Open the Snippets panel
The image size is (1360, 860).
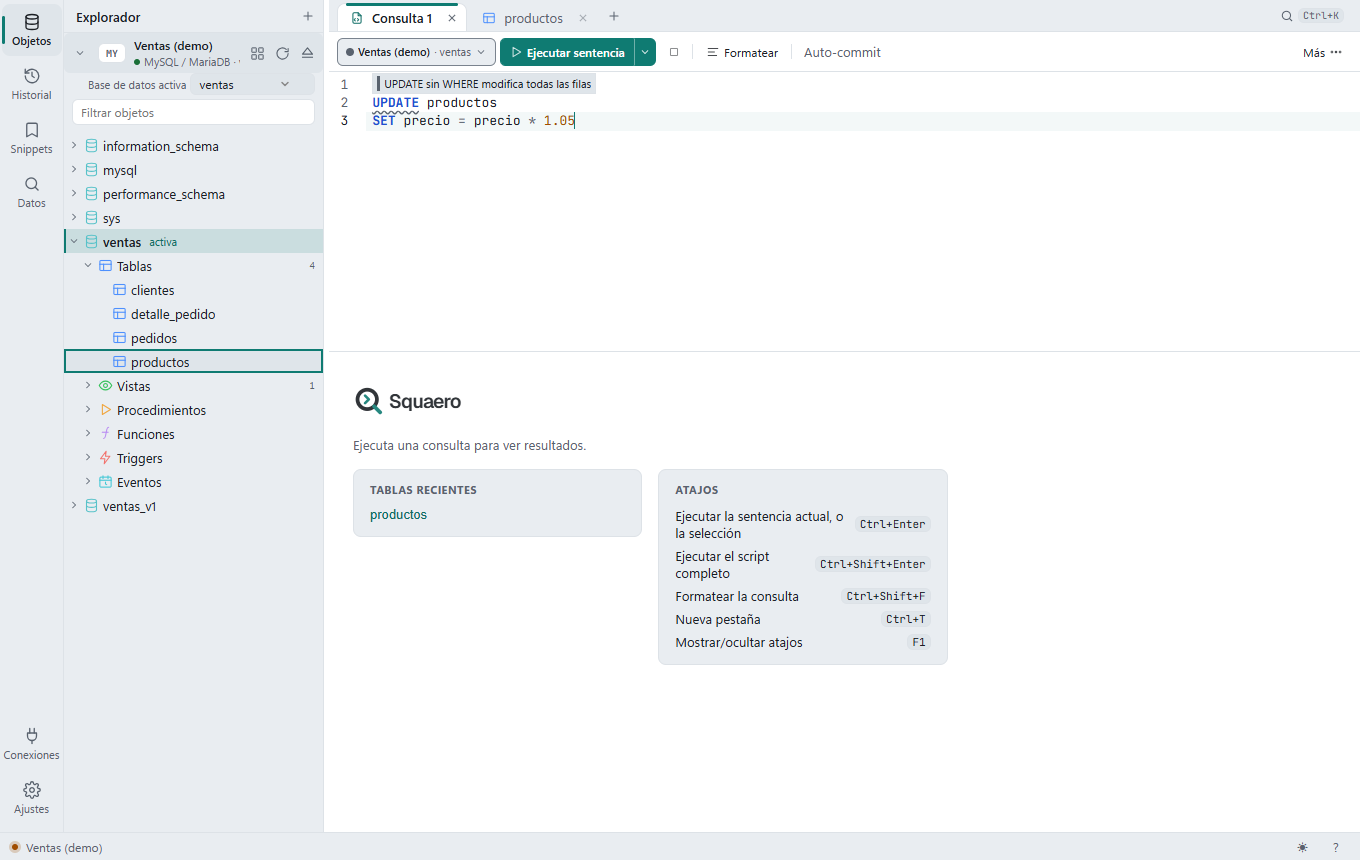click(32, 138)
